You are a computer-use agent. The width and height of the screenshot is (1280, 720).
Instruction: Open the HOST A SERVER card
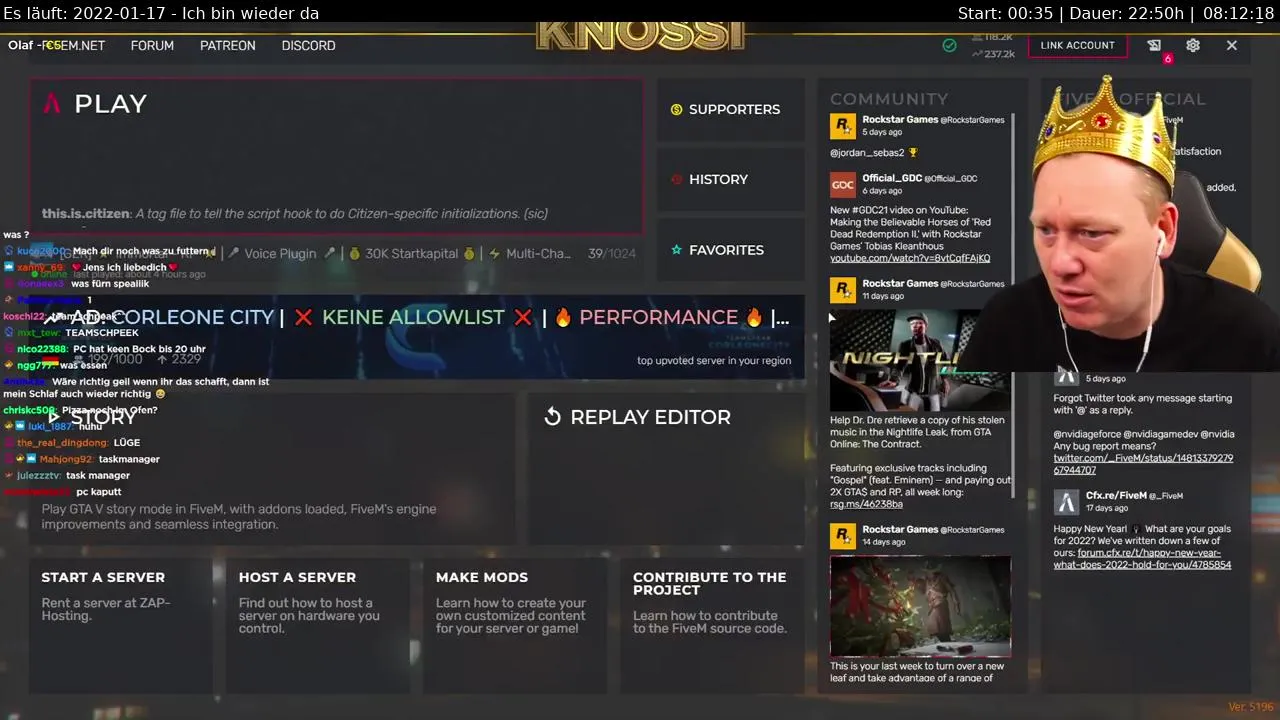click(318, 625)
